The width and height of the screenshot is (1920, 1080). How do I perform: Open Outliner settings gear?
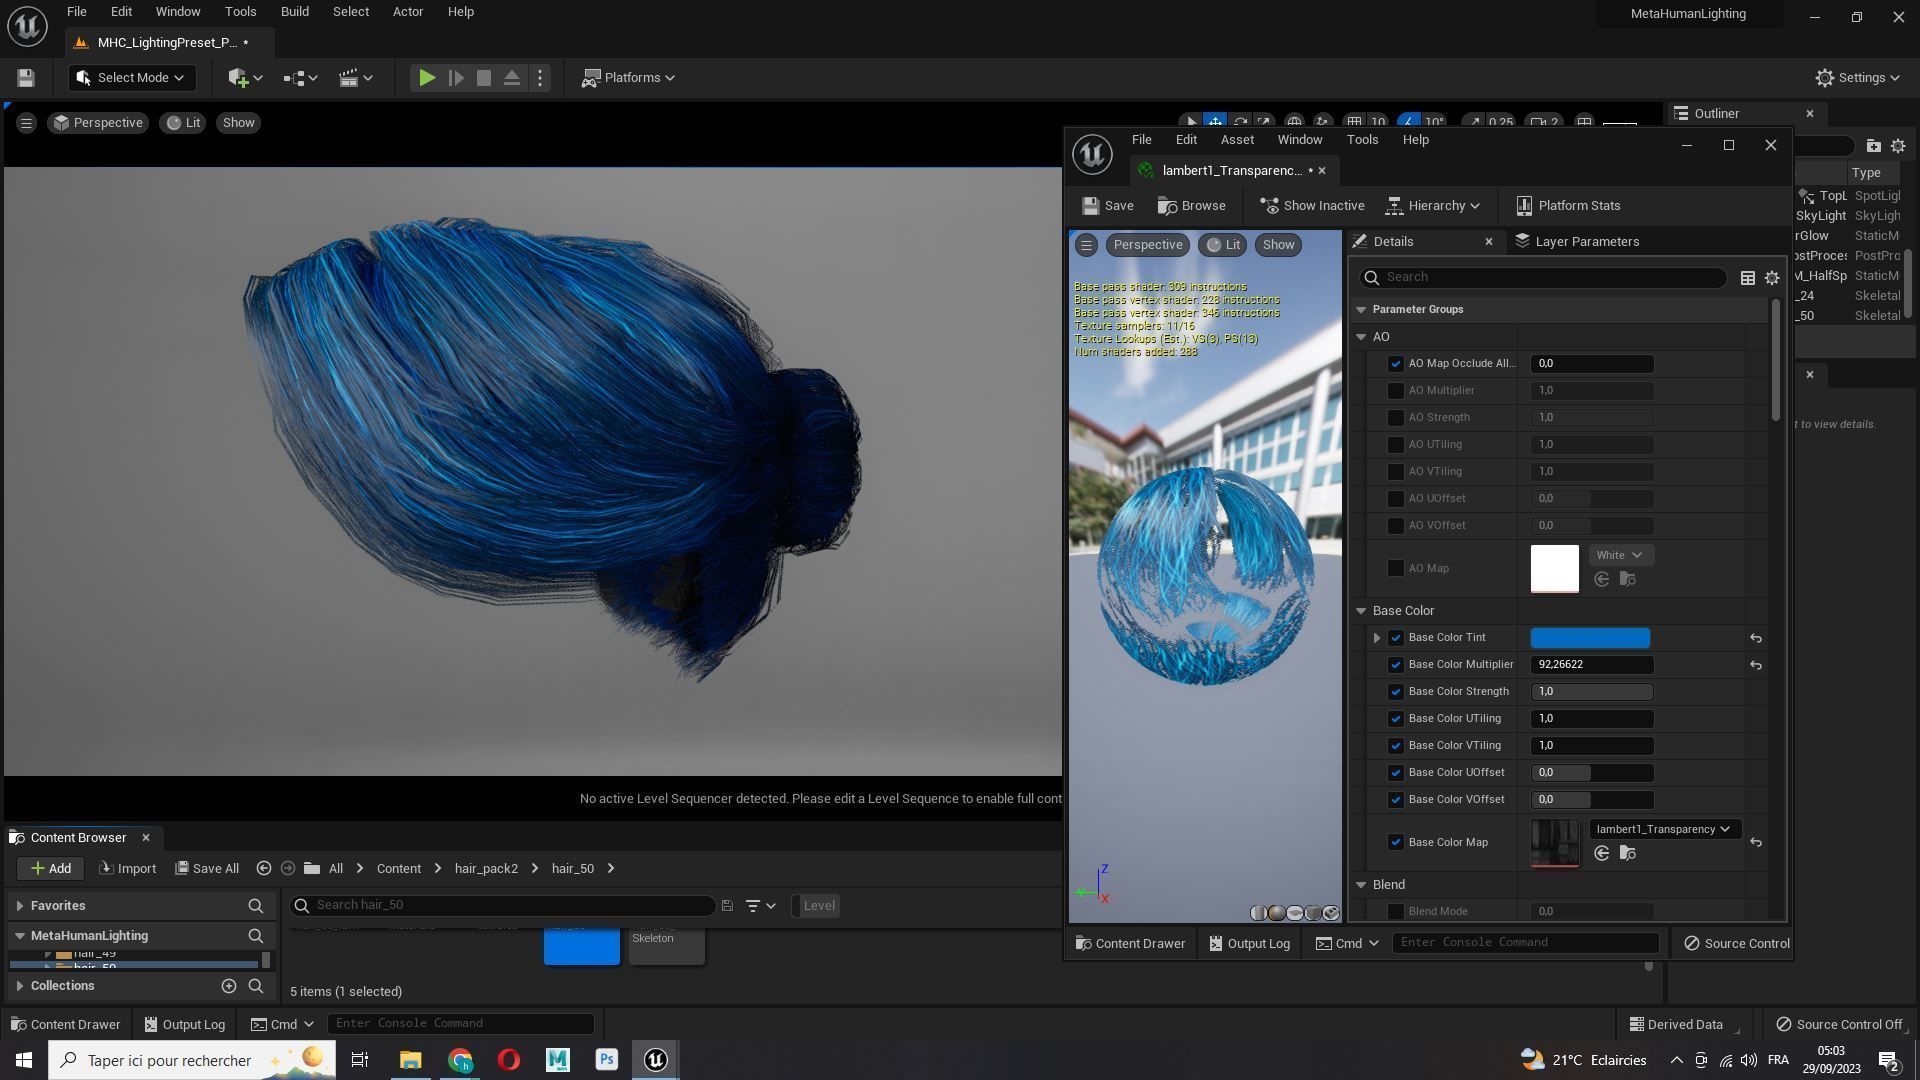(x=1898, y=146)
